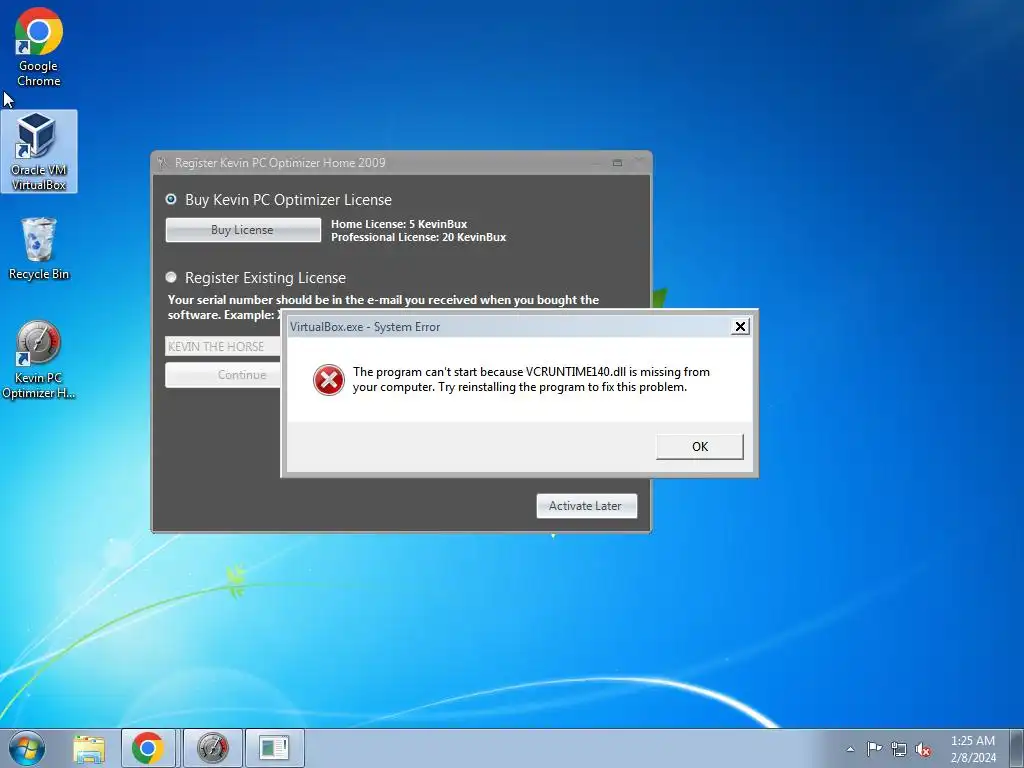Viewport: 1024px width, 768px height.
Task: Click the Continue button
Action: pos(223,375)
